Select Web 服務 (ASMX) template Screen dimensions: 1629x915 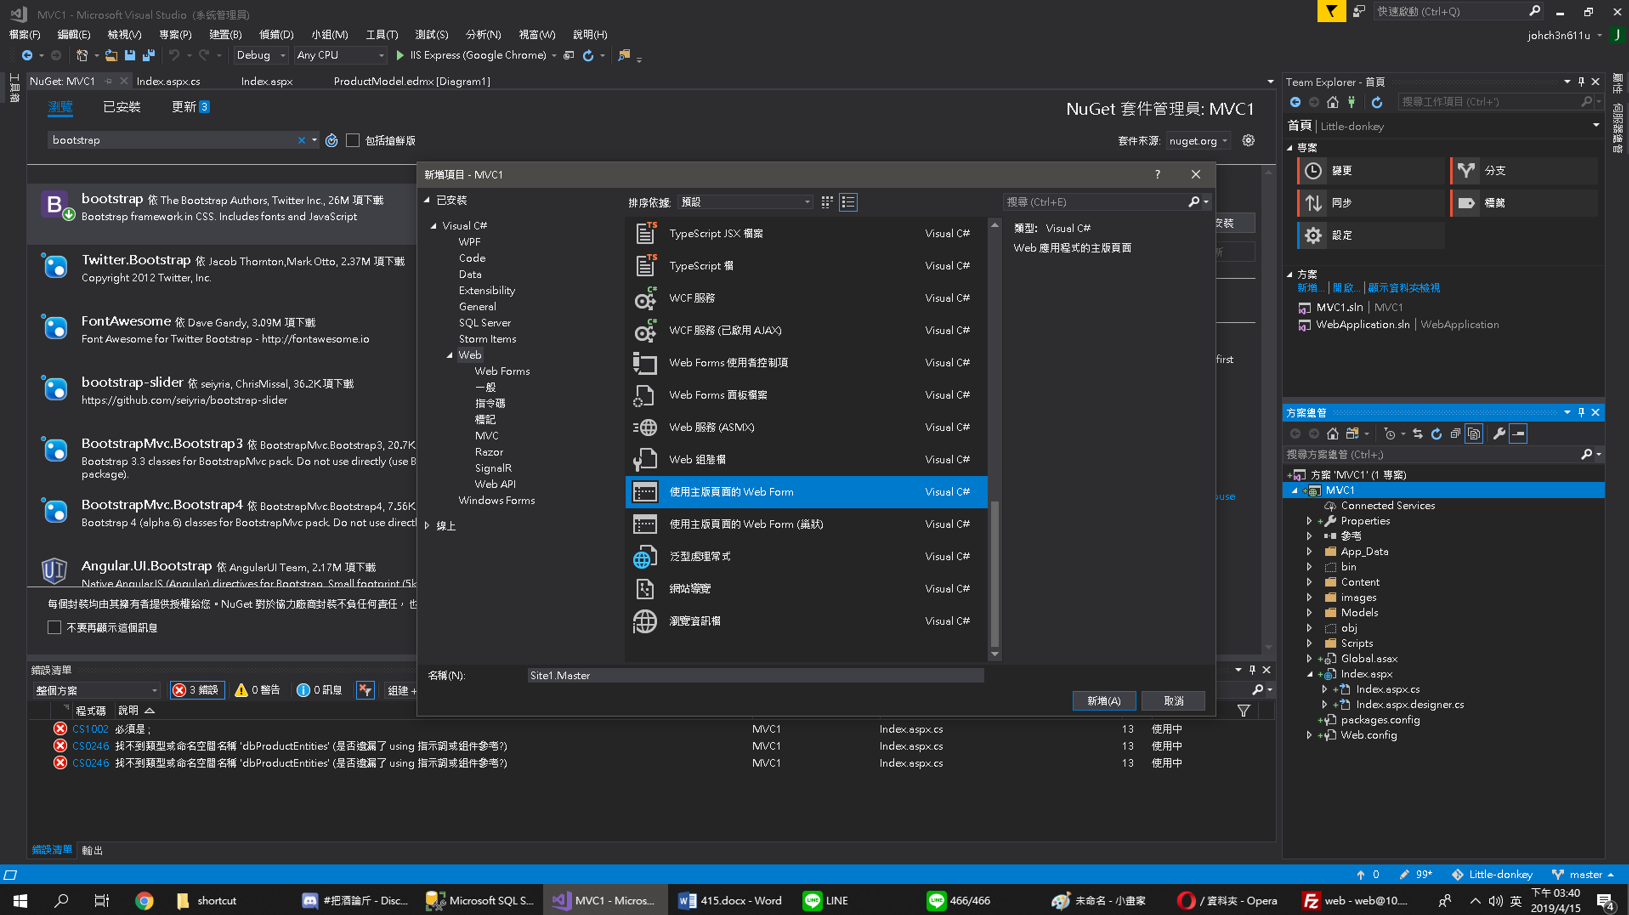tap(806, 427)
